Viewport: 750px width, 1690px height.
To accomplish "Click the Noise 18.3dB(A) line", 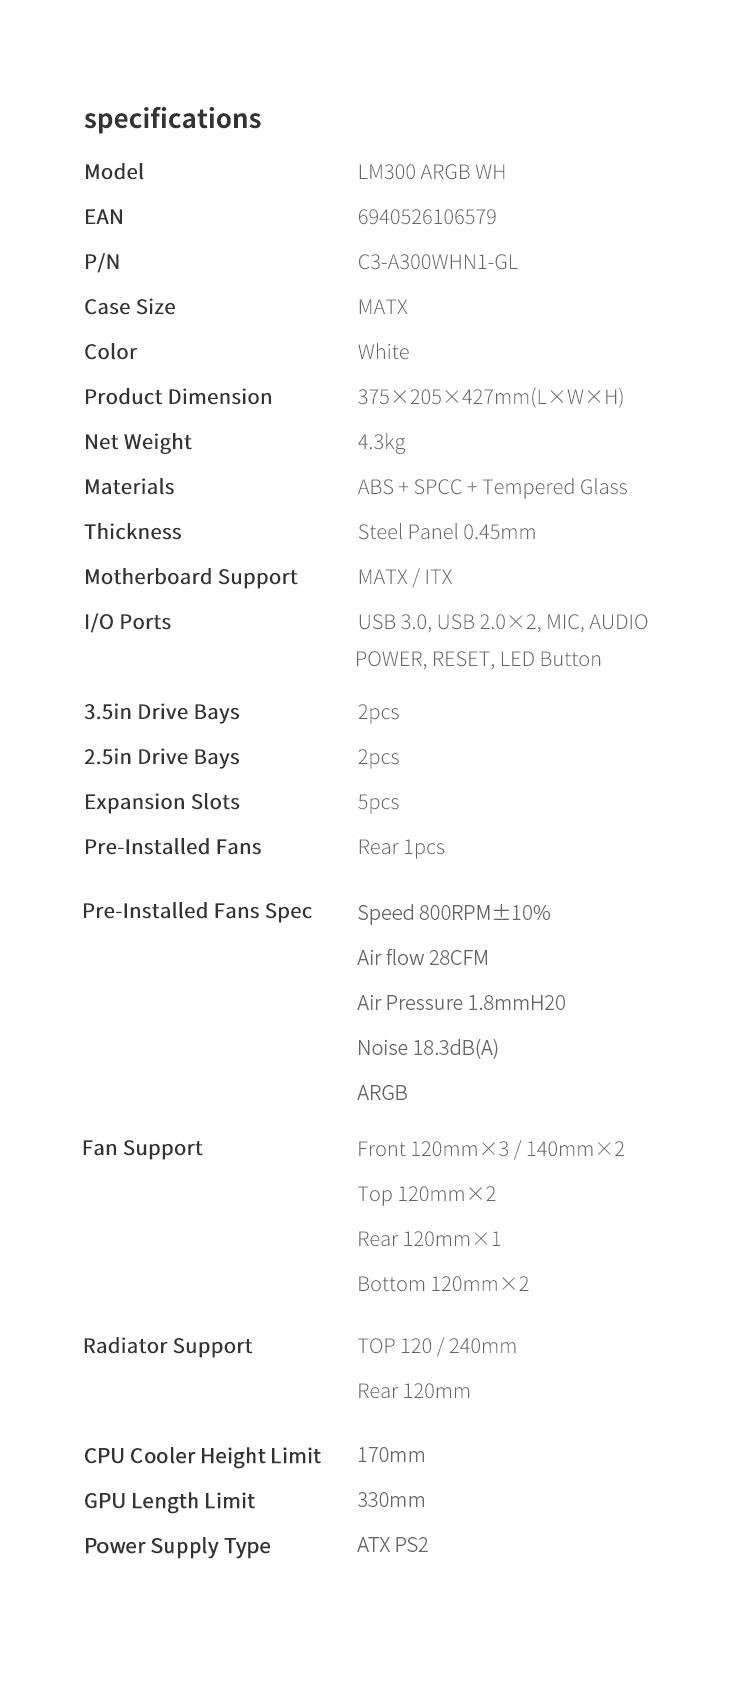I will pos(427,1048).
